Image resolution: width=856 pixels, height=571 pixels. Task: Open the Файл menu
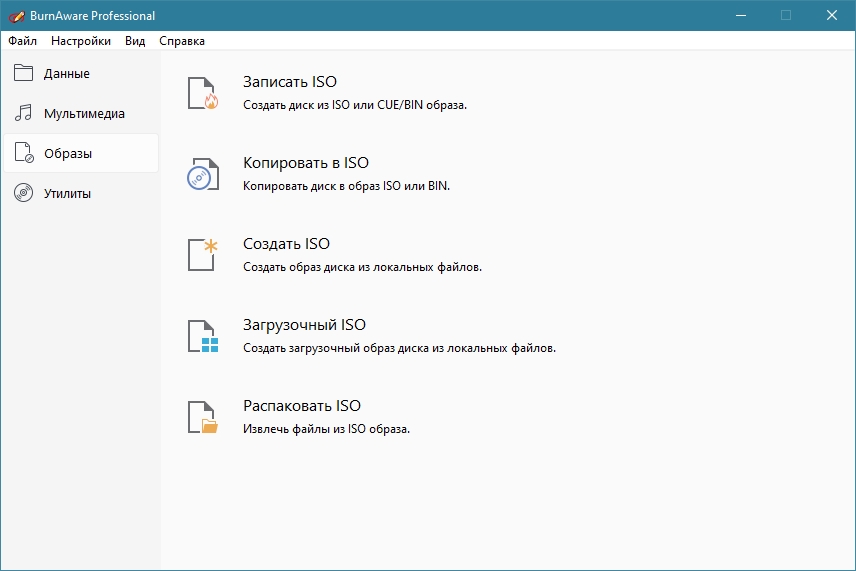pos(22,41)
